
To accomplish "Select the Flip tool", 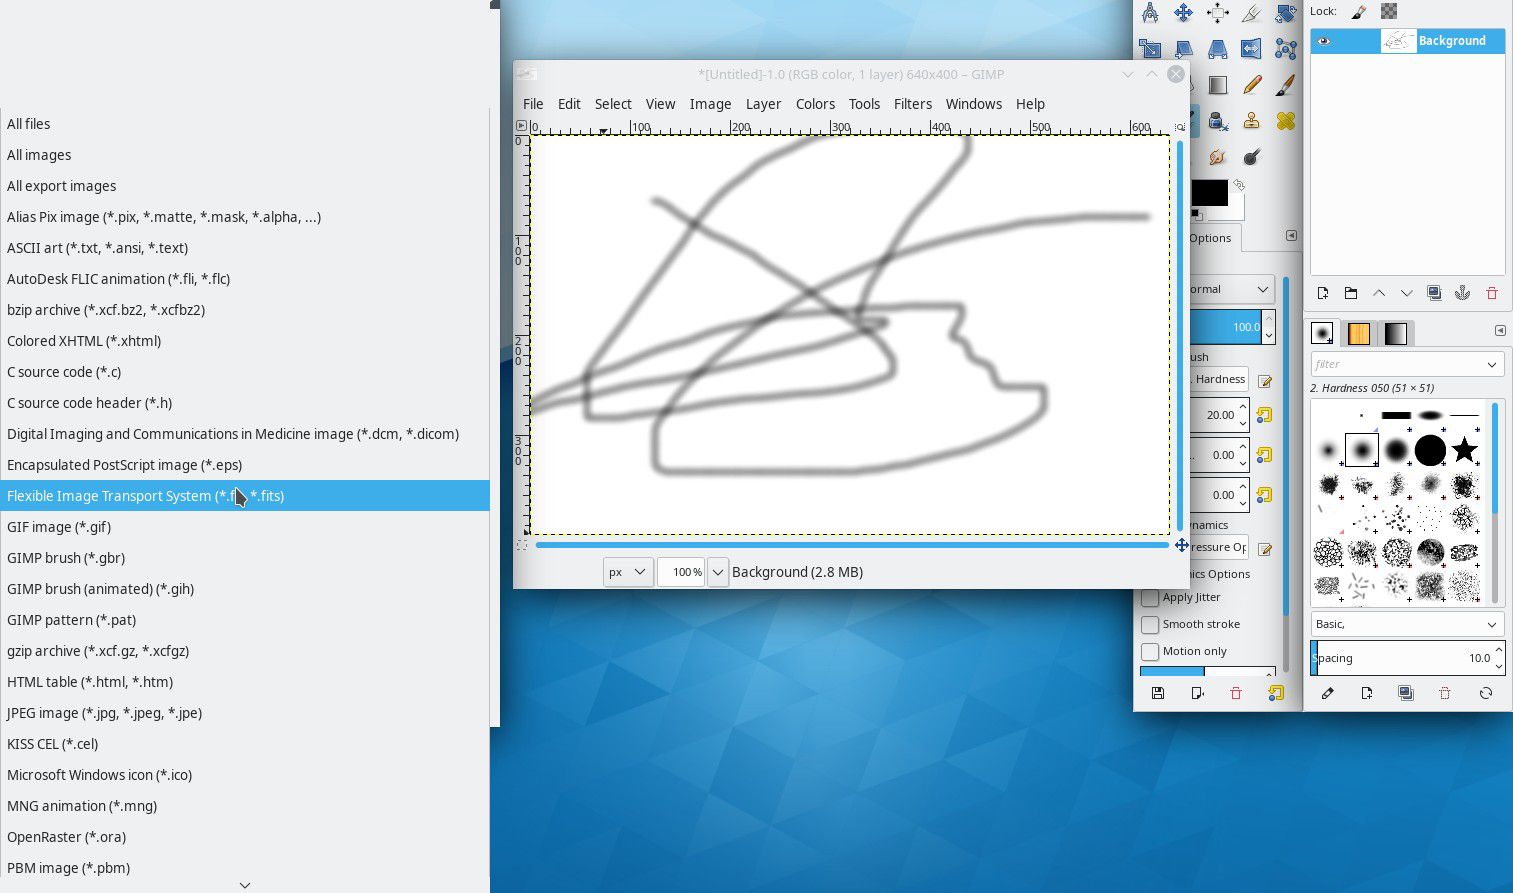I will click(x=1251, y=49).
